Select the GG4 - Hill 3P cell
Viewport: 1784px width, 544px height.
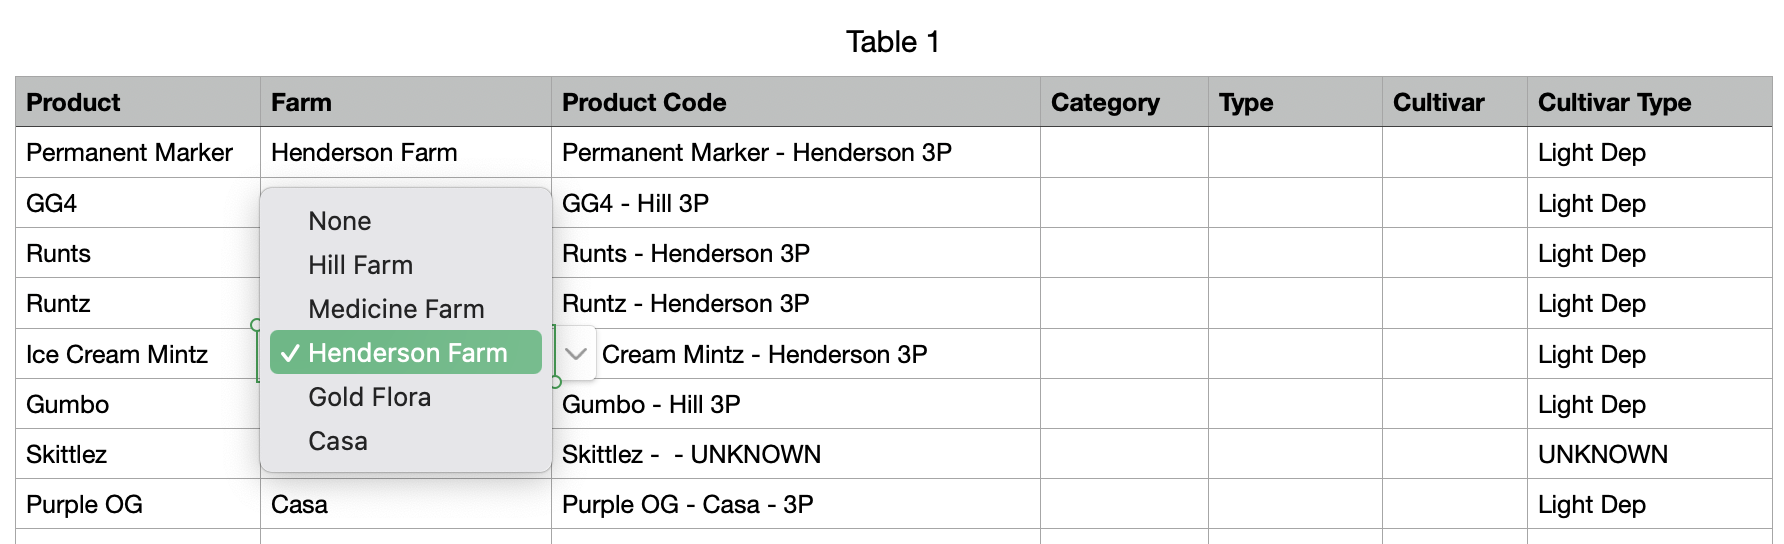click(796, 203)
